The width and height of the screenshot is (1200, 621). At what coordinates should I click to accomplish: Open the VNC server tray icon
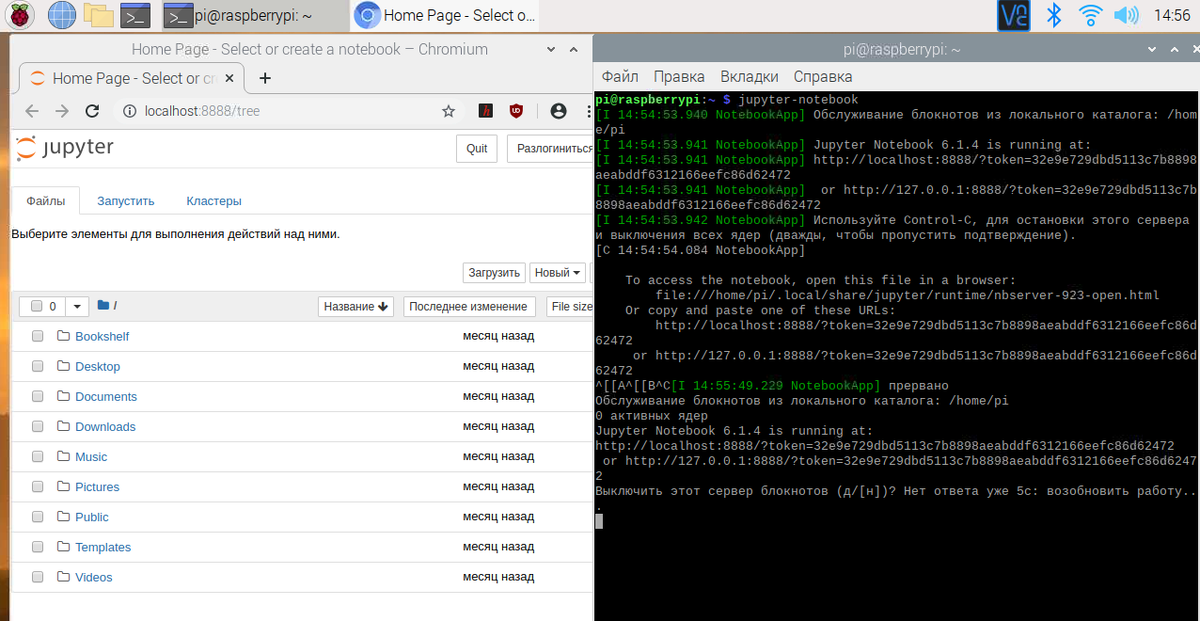(x=1013, y=15)
